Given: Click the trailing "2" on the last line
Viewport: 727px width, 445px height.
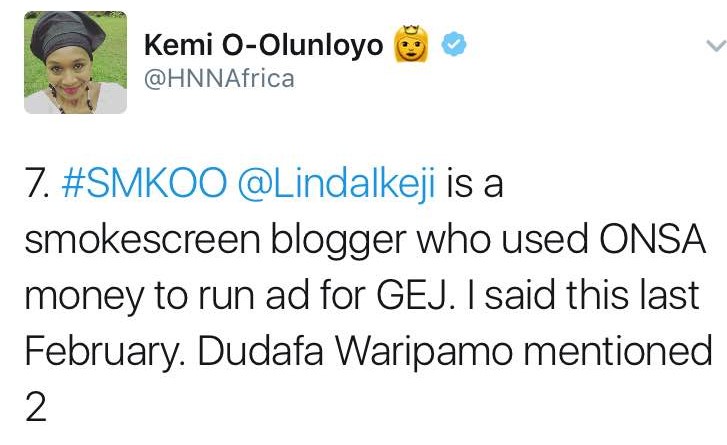Looking at the screenshot, I should (35, 406).
